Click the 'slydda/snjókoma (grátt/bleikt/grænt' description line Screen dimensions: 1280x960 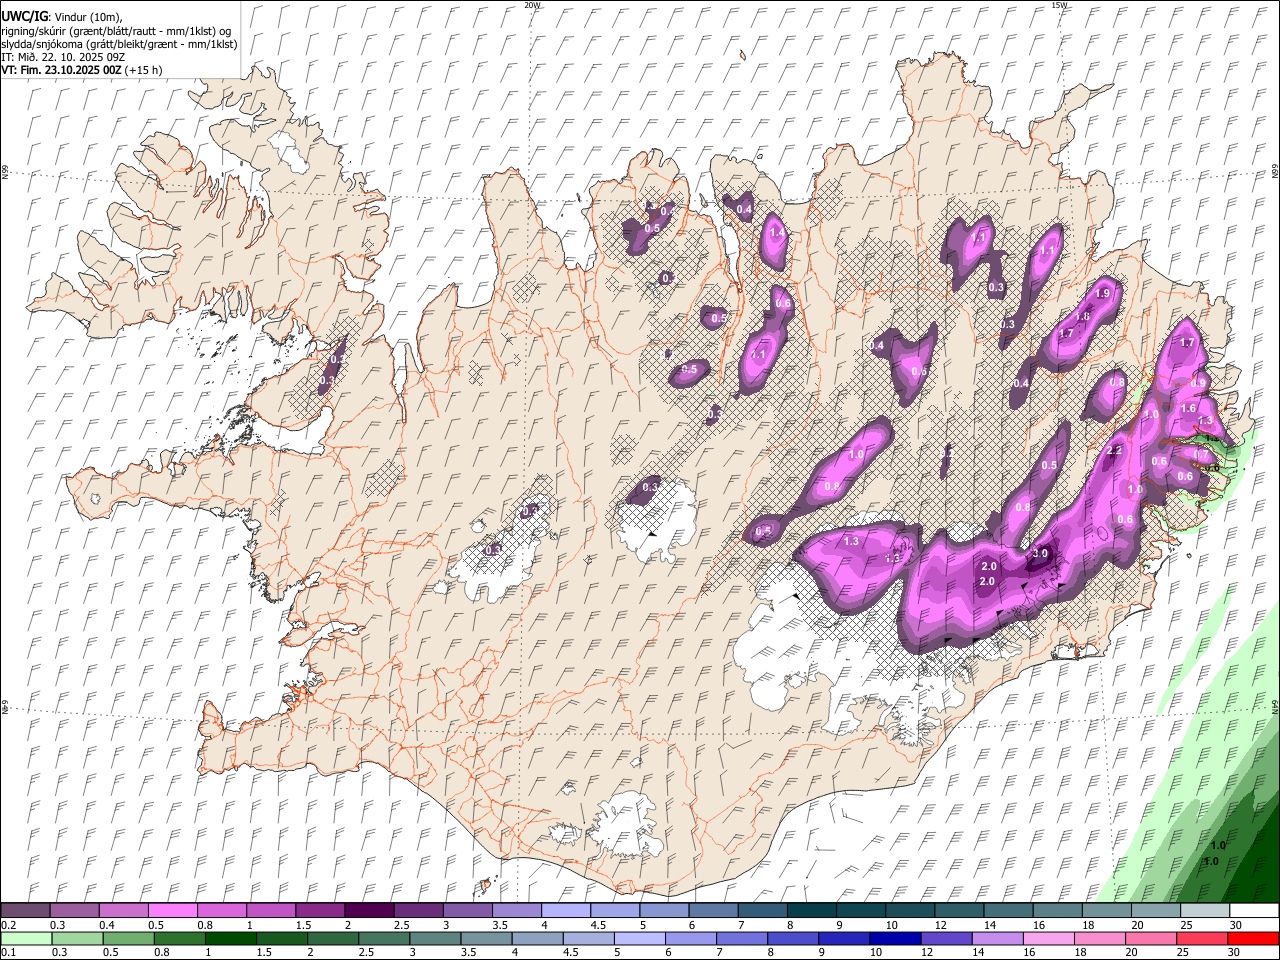119,44
